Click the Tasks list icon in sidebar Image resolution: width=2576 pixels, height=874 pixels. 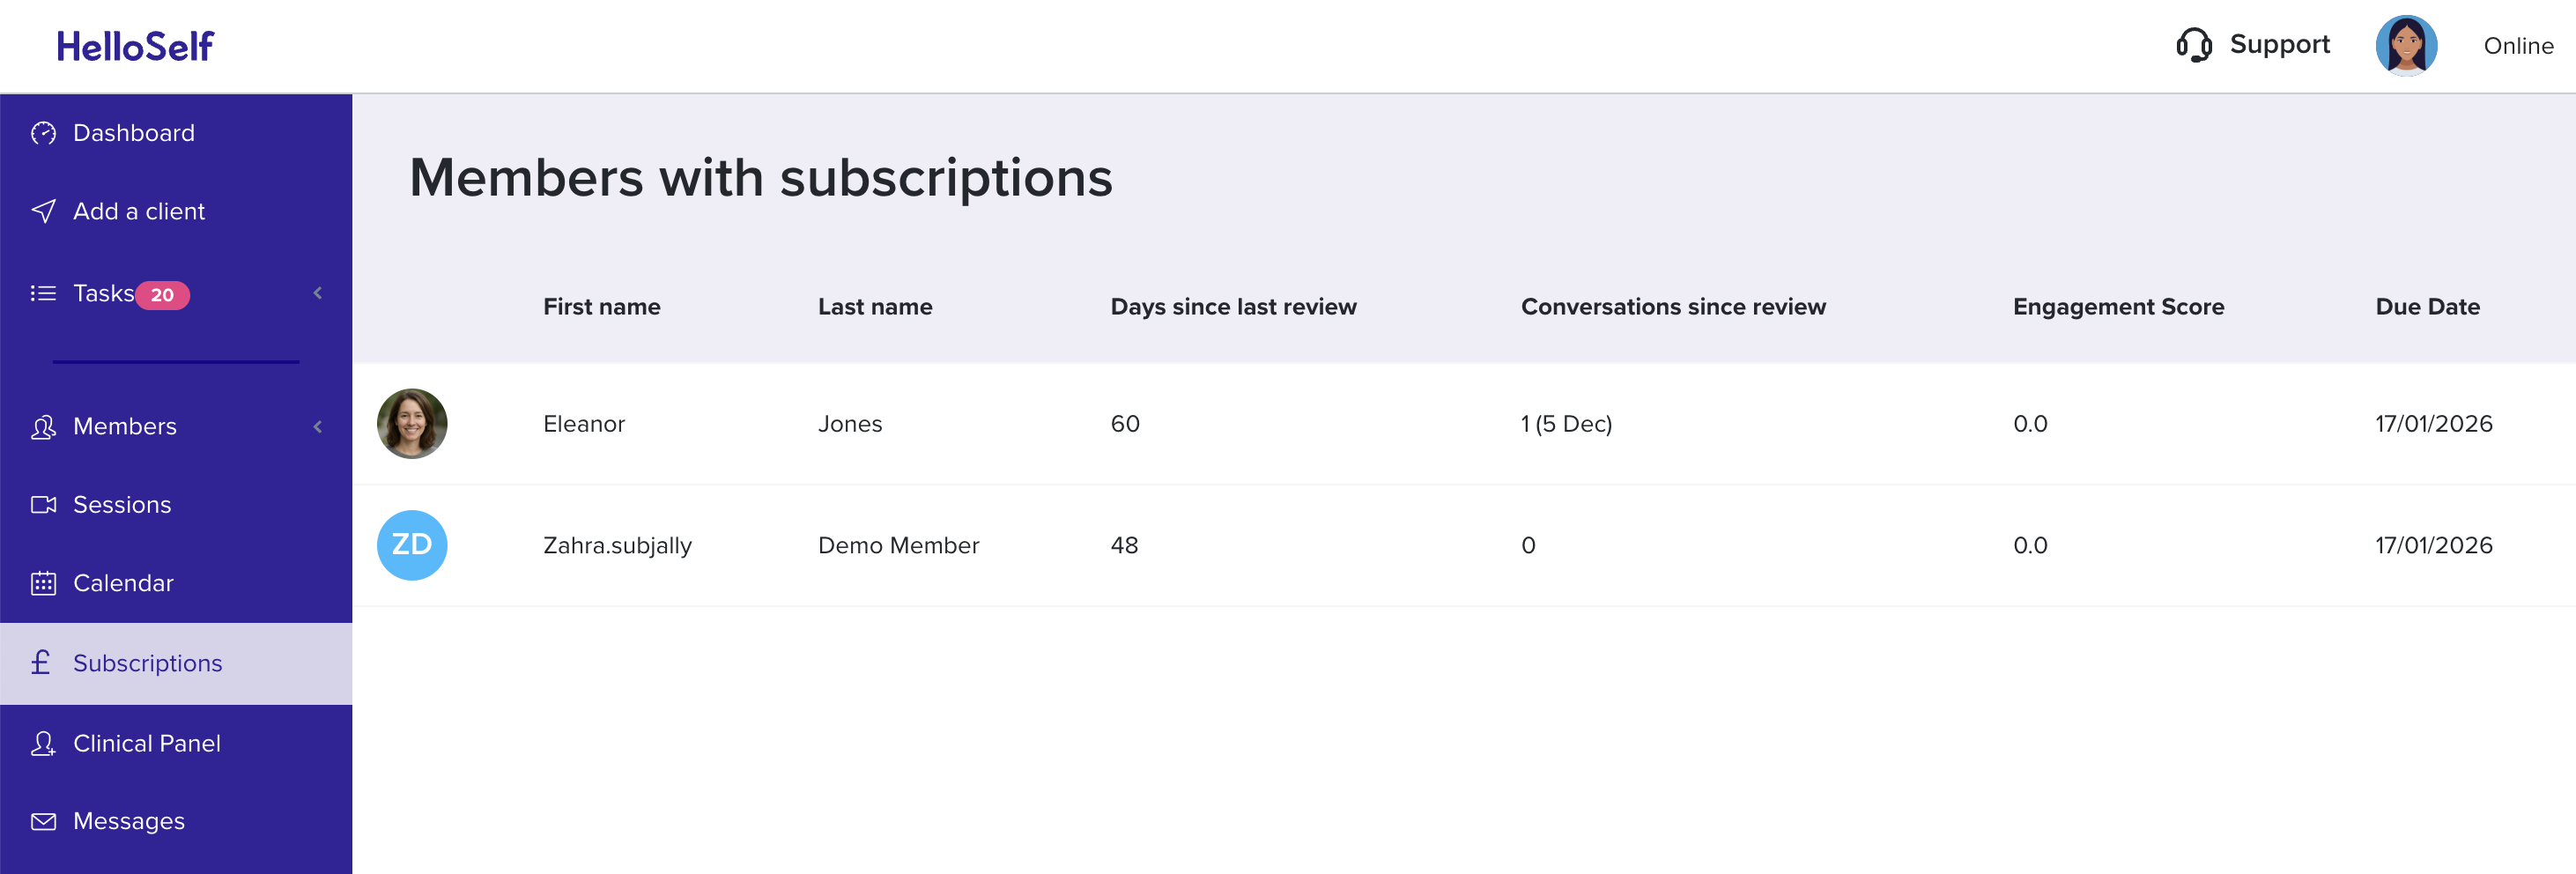point(43,293)
